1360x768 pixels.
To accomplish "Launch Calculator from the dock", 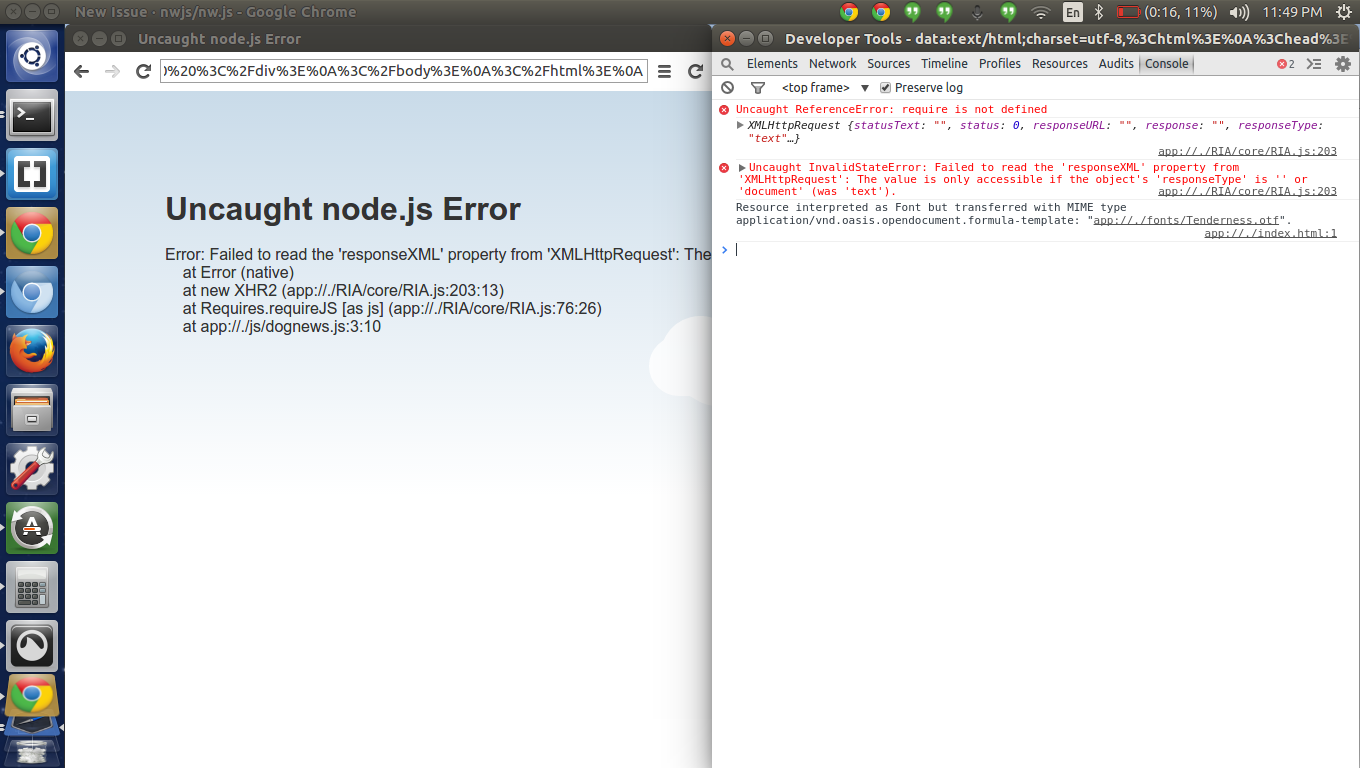I will (x=32, y=587).
